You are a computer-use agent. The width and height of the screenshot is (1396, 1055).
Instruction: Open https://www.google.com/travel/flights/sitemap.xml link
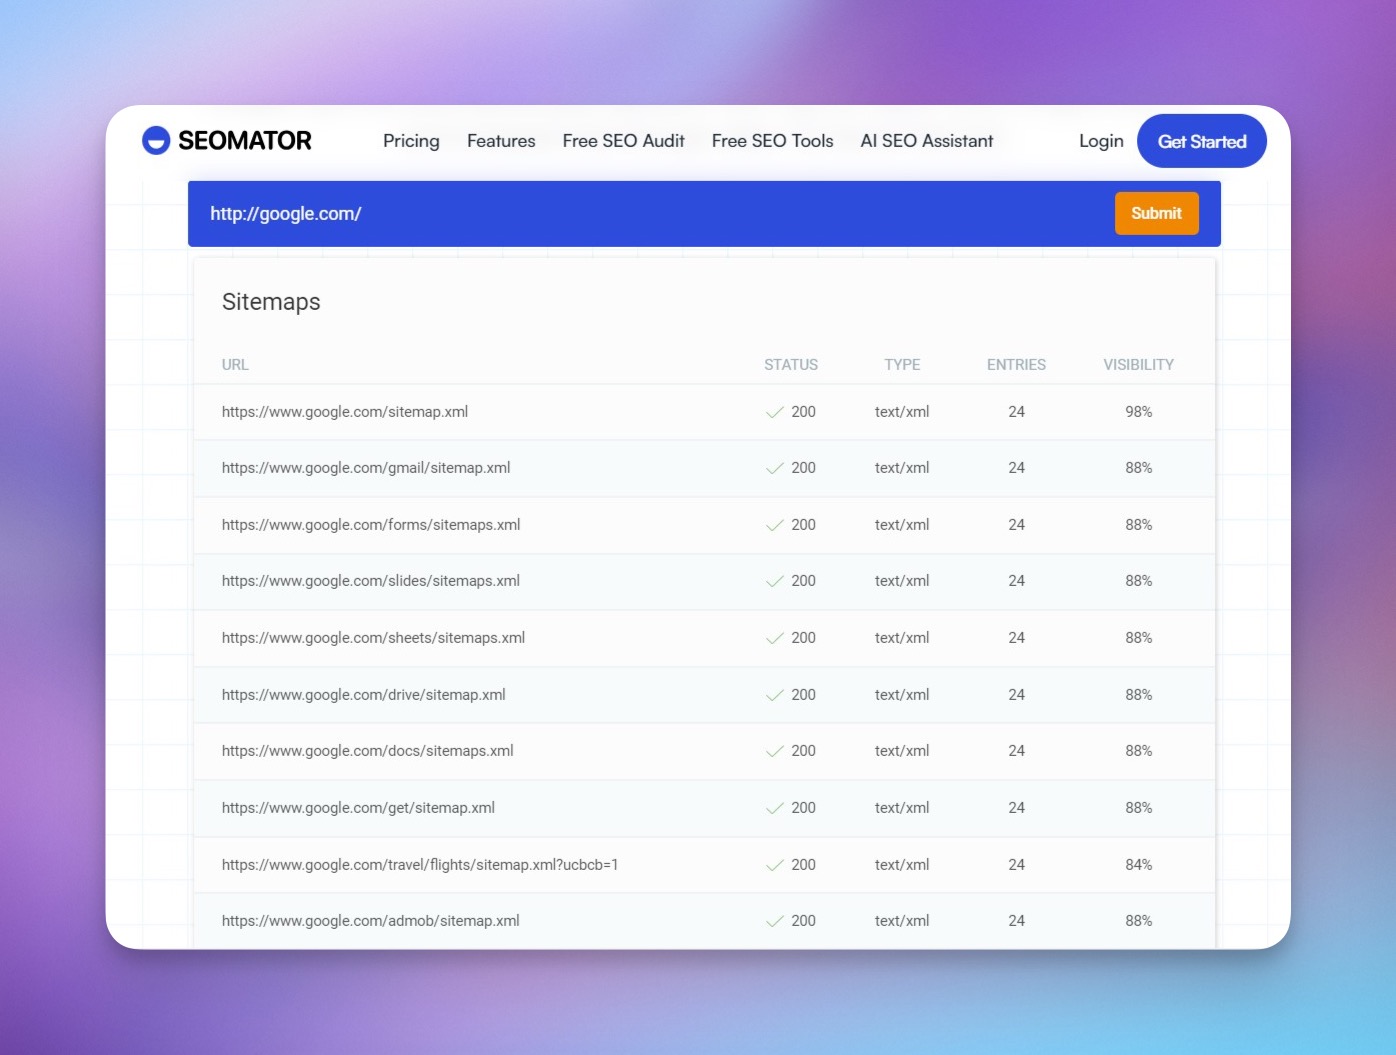pyautogui.click(x=419, y=864)
